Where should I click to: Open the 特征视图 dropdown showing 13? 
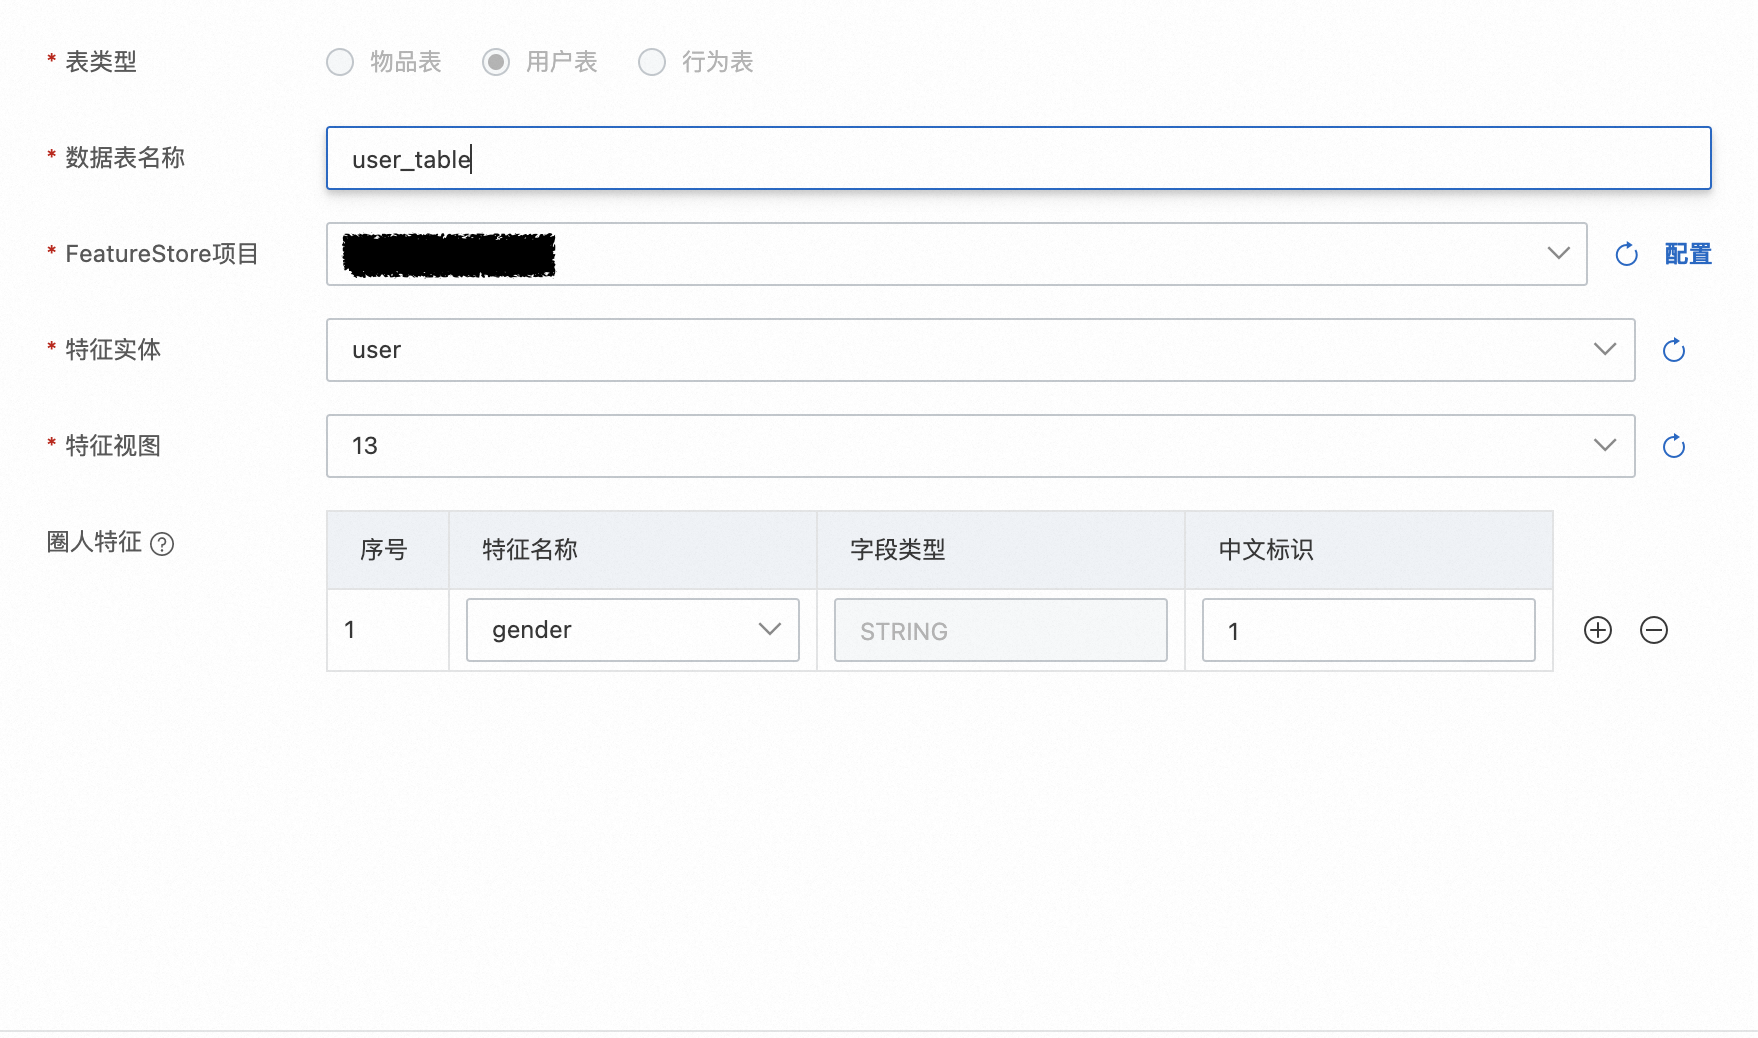980,446
